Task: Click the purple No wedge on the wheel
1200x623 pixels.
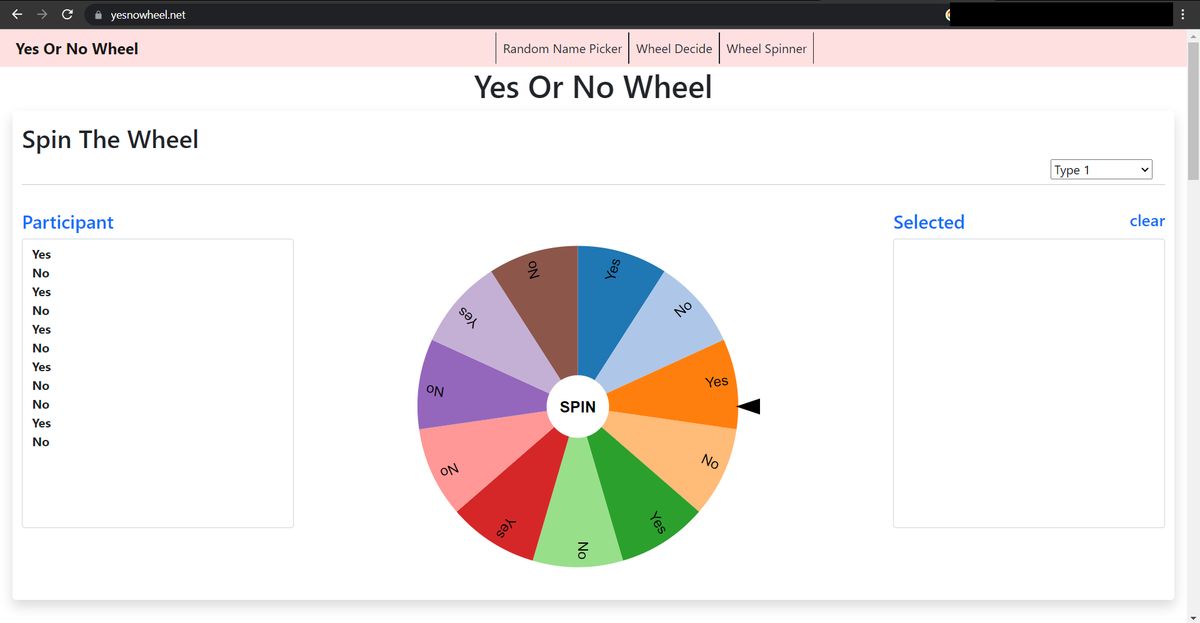Action: click(445, 390)
